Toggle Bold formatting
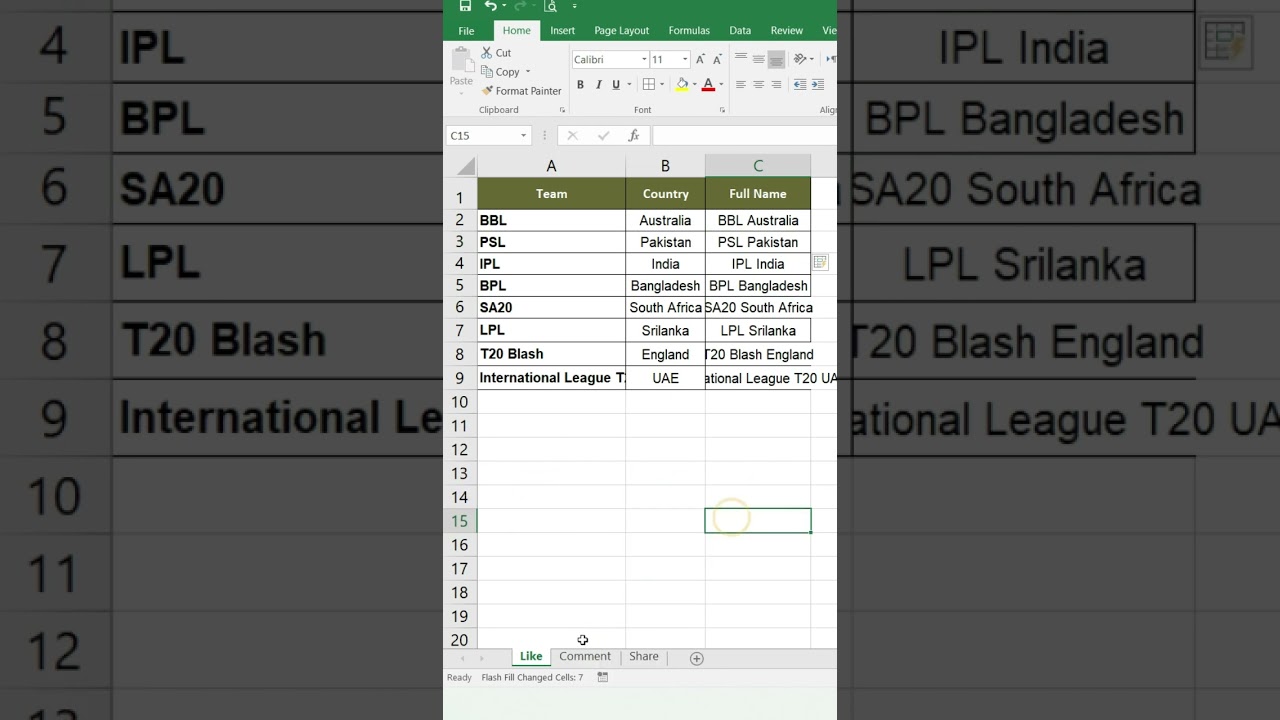The height and width of the screenshot is (720, 1280). tap(580, 85)
